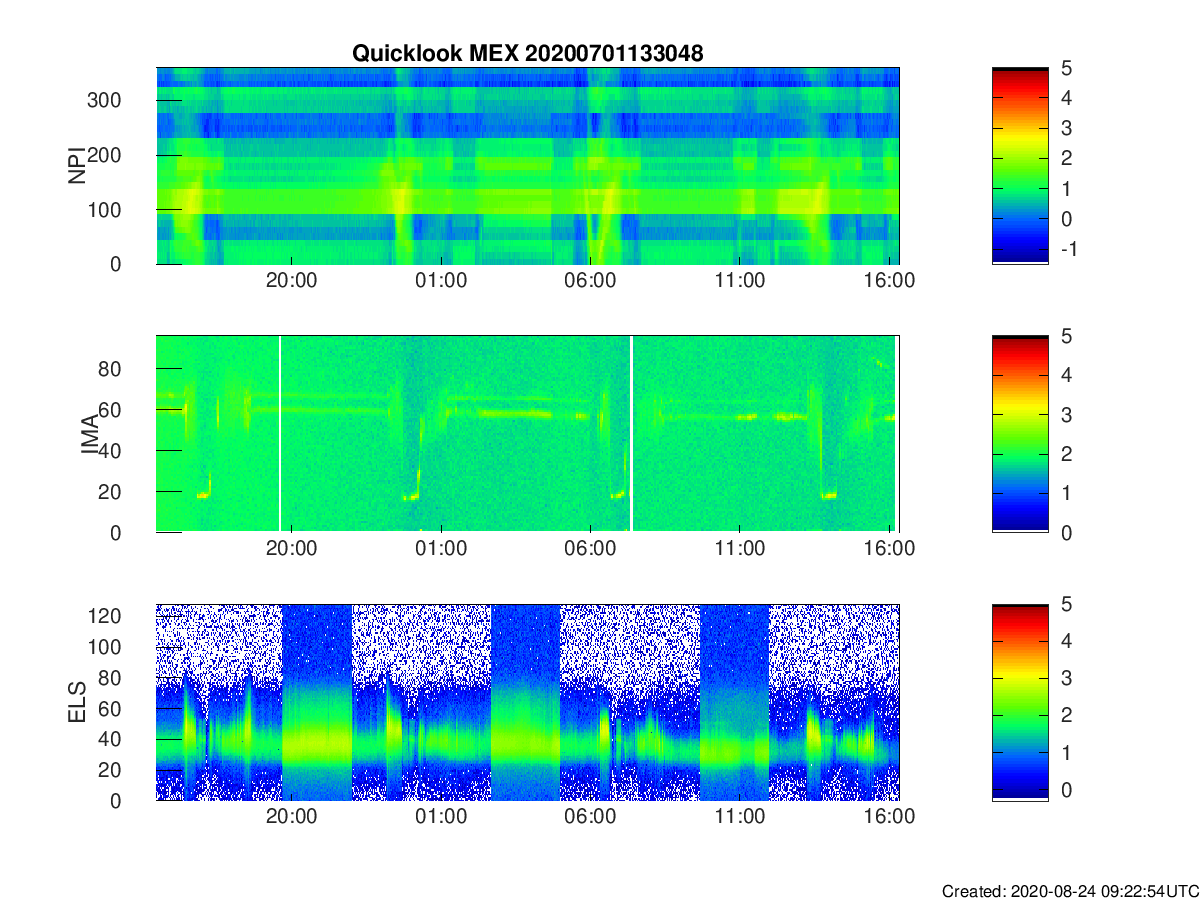Click the 06:00 tick under IMA plot
The height and width of the screenshot is (900, 1200).
pyautogui.click(x=590, y=549)
